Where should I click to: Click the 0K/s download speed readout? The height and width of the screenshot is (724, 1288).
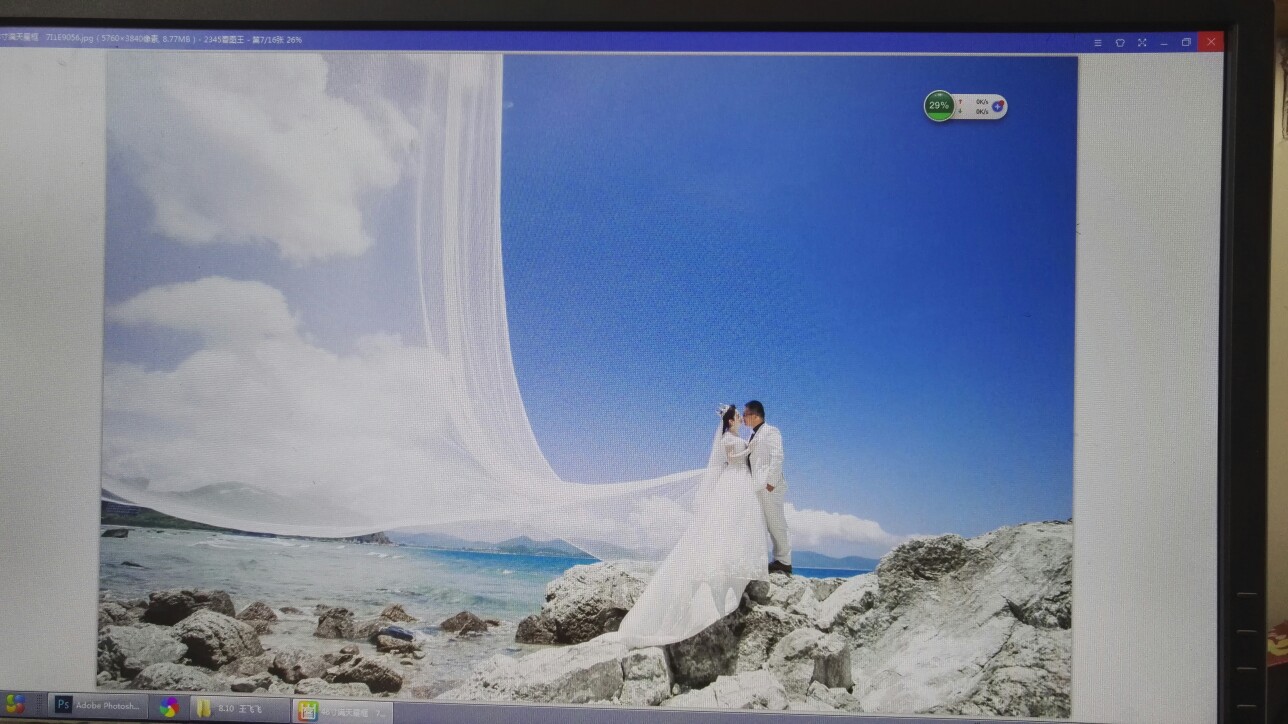click(x=982, y=111)
